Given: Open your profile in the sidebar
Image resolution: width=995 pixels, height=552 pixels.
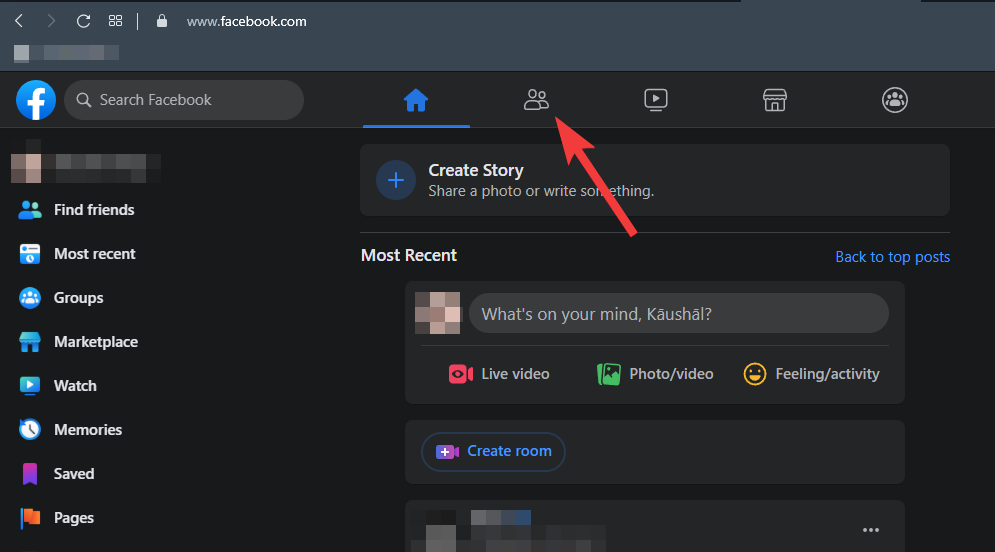Looking at the screenshot, I should [86, 168].
